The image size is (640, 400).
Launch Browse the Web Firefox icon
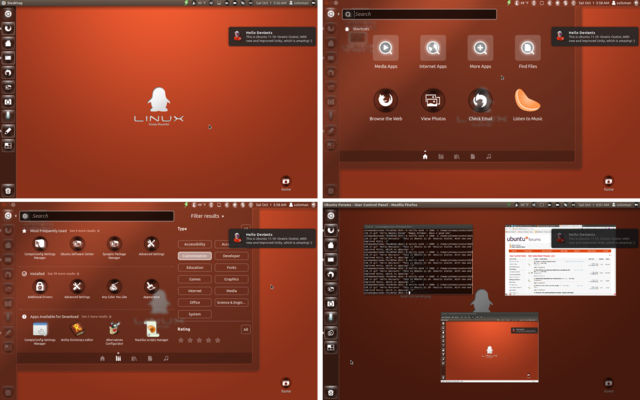coord(386,100)
